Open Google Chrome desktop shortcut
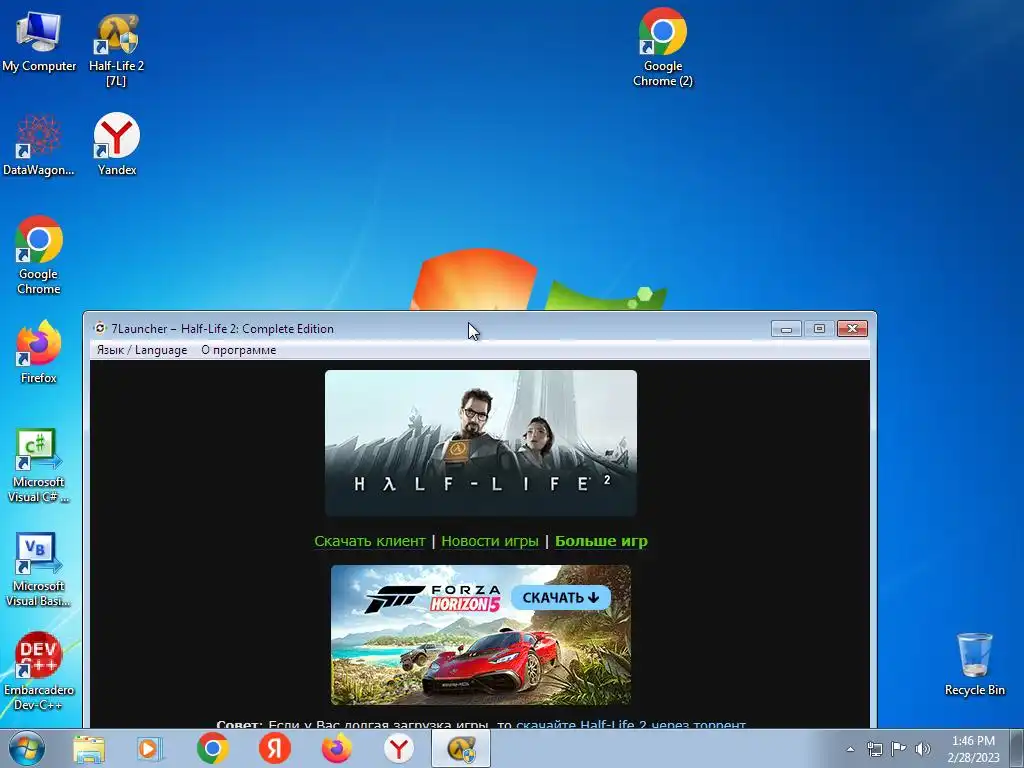The height and width of the screenshot is (768, 1024). click(x=39, y=255)
